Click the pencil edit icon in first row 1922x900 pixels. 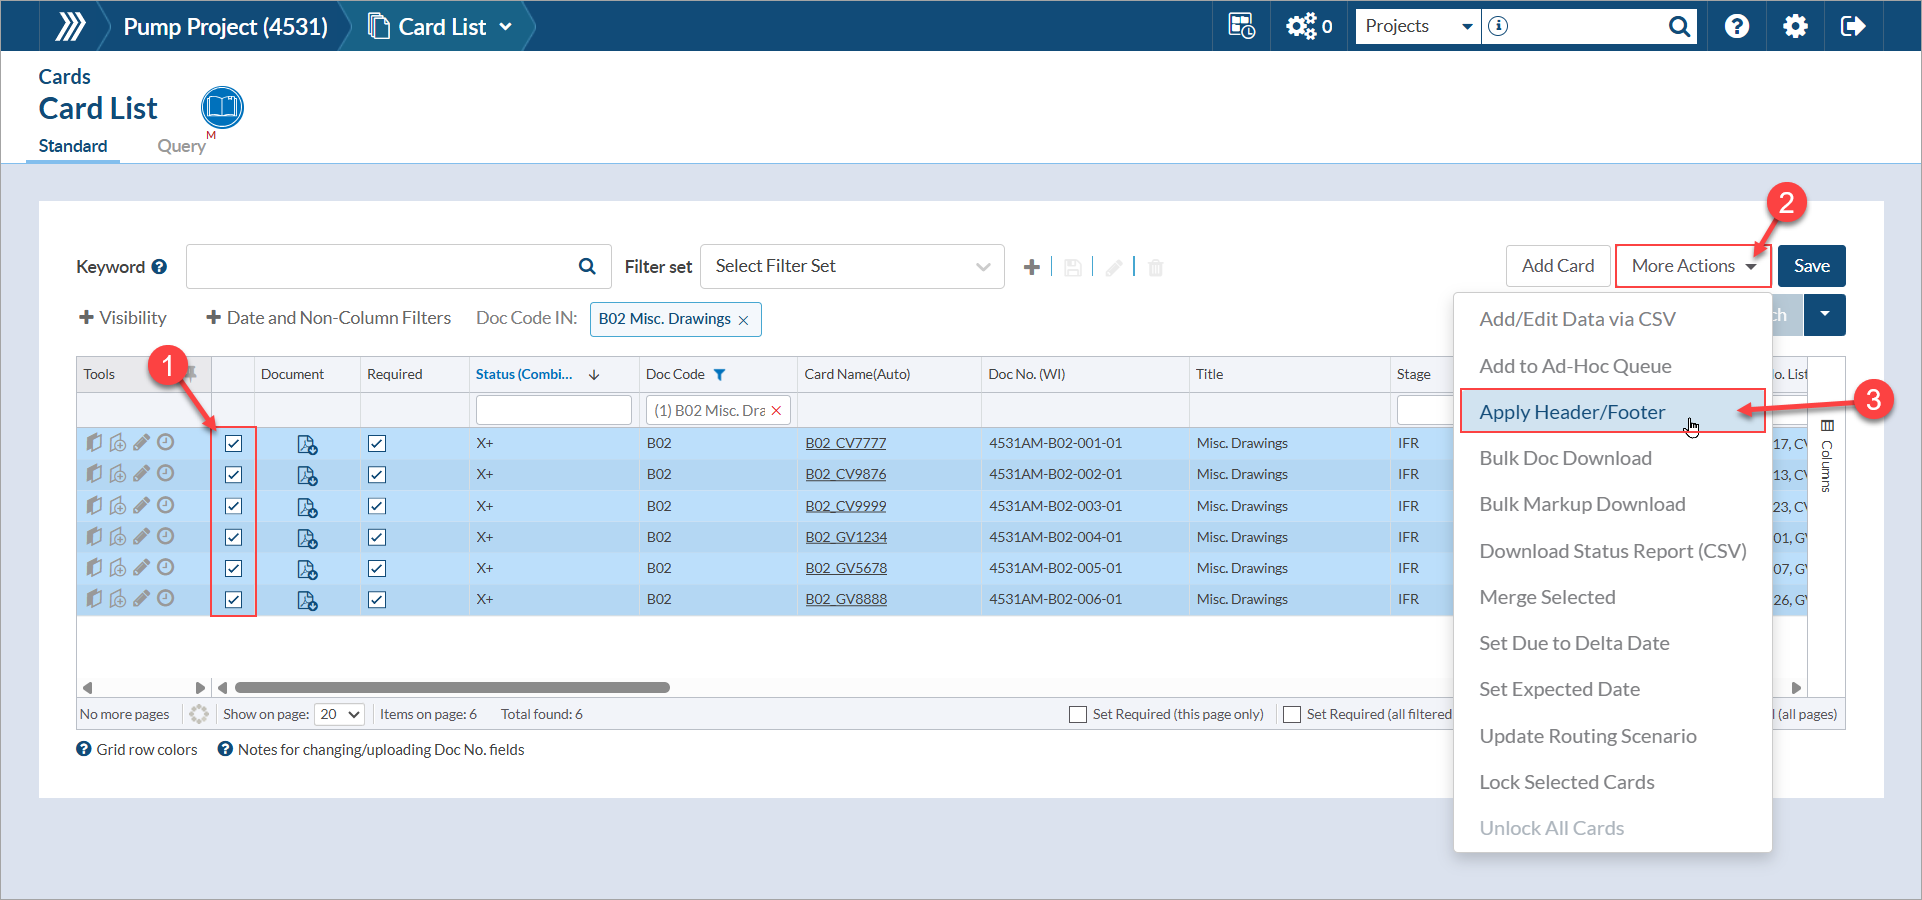142,442
